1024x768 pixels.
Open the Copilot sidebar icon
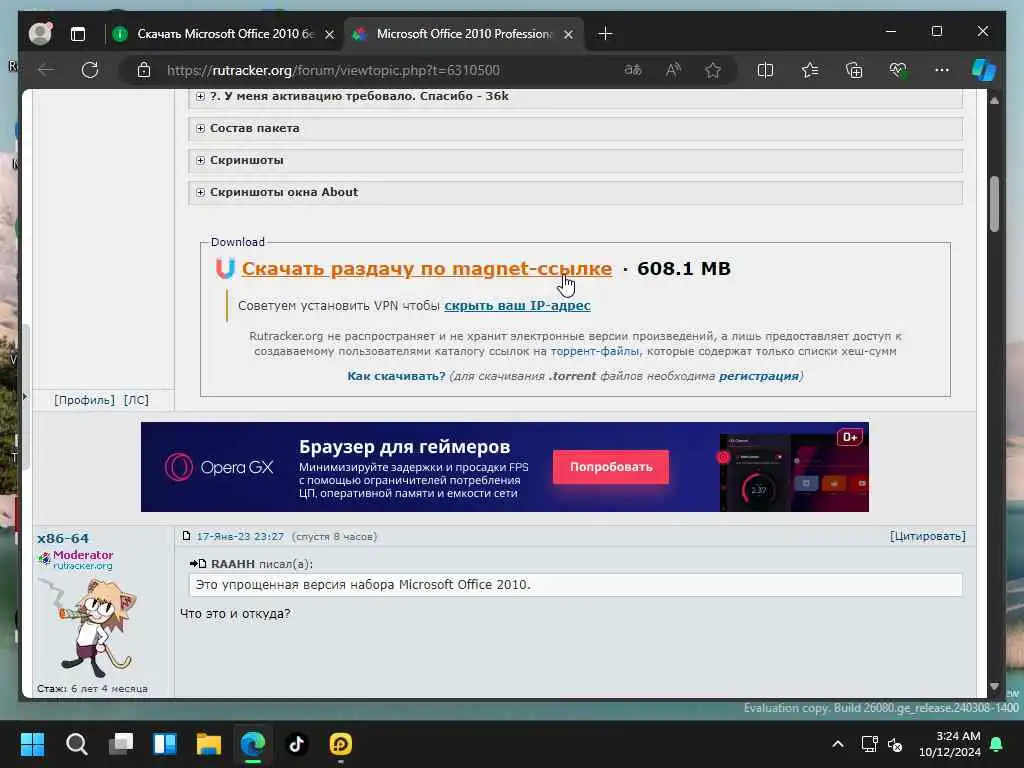pos(984,70)
